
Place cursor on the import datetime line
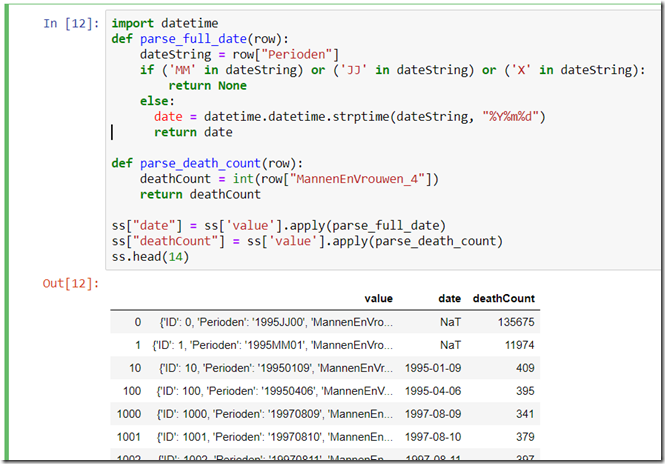(x=167, y=23)
